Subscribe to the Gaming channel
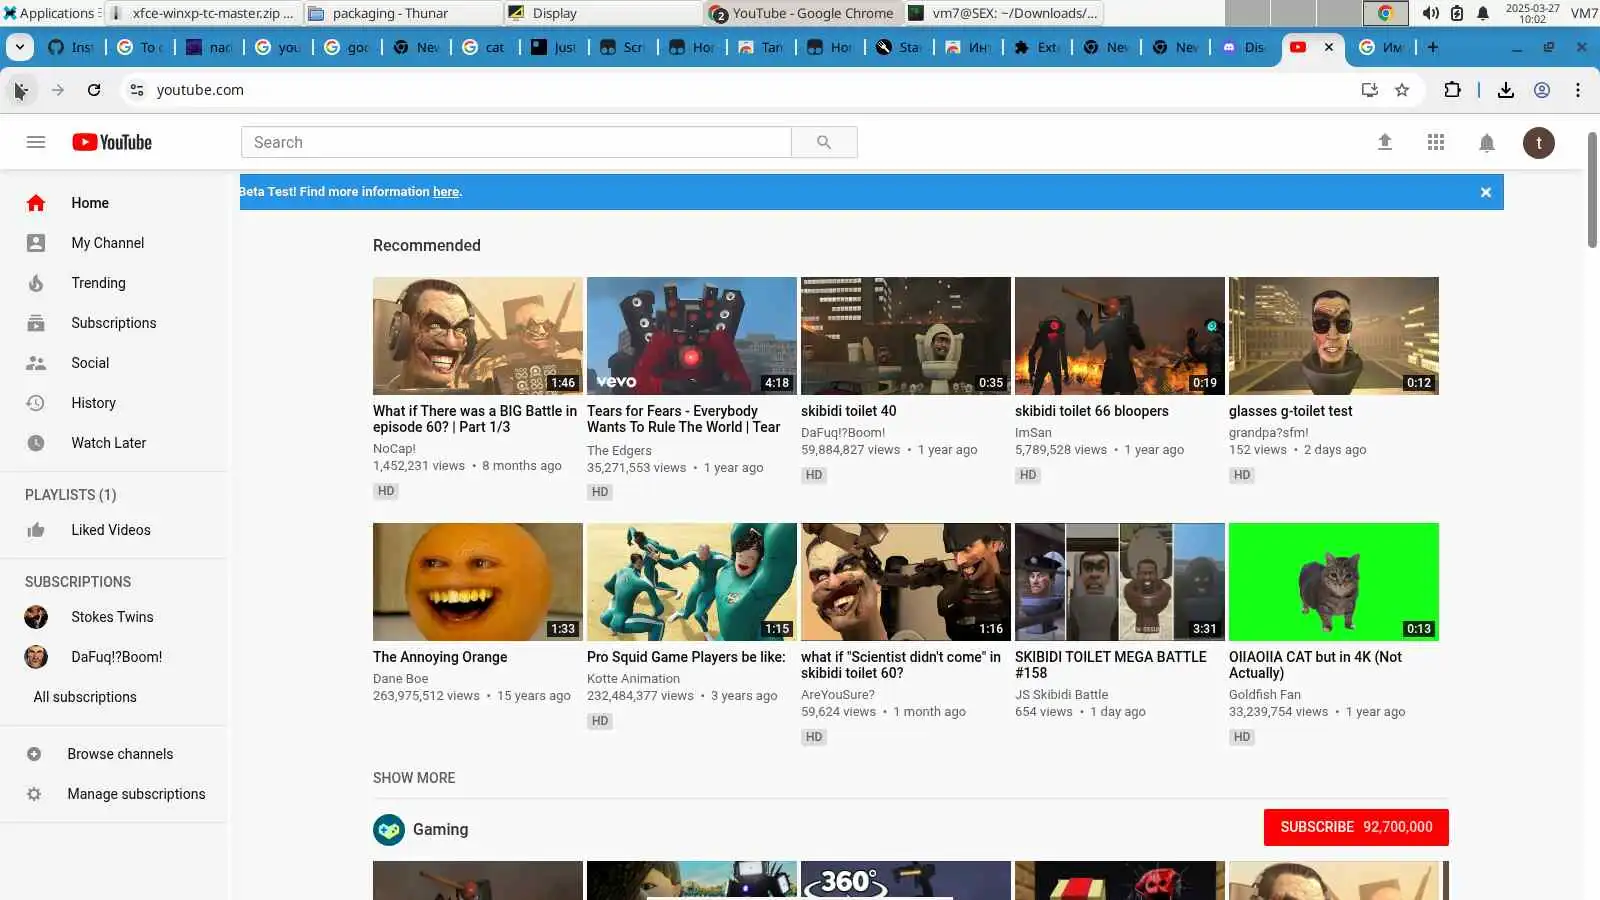The image size is (1600, 900). [x=1356, y=827]
